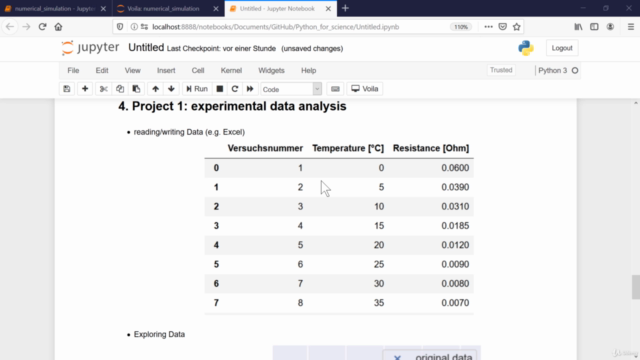
Task: Toggle the browser sidebar icon
Action: 594,27
